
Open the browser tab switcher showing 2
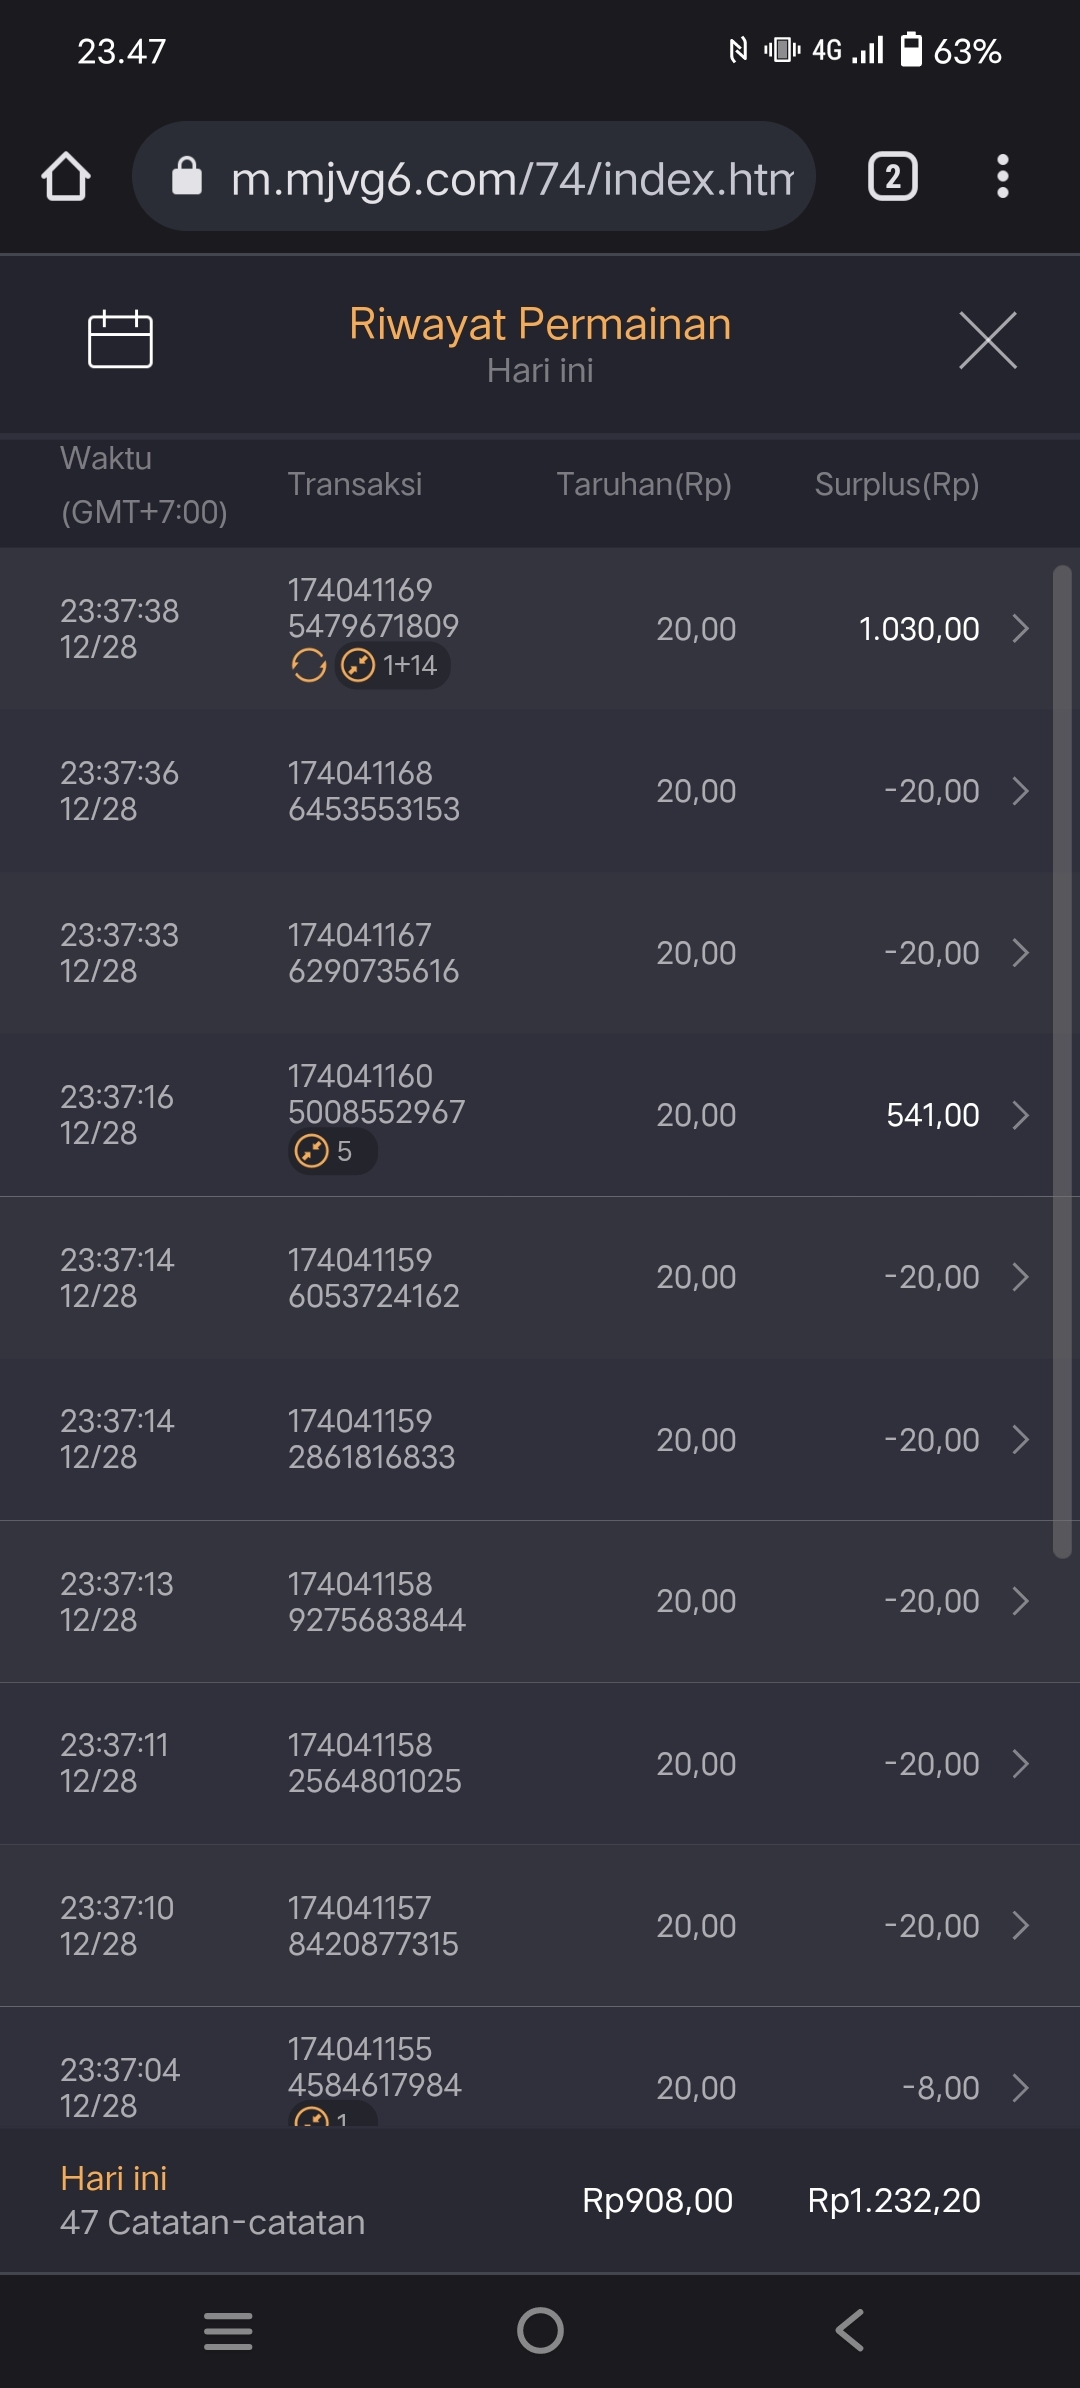pos(892,177)
